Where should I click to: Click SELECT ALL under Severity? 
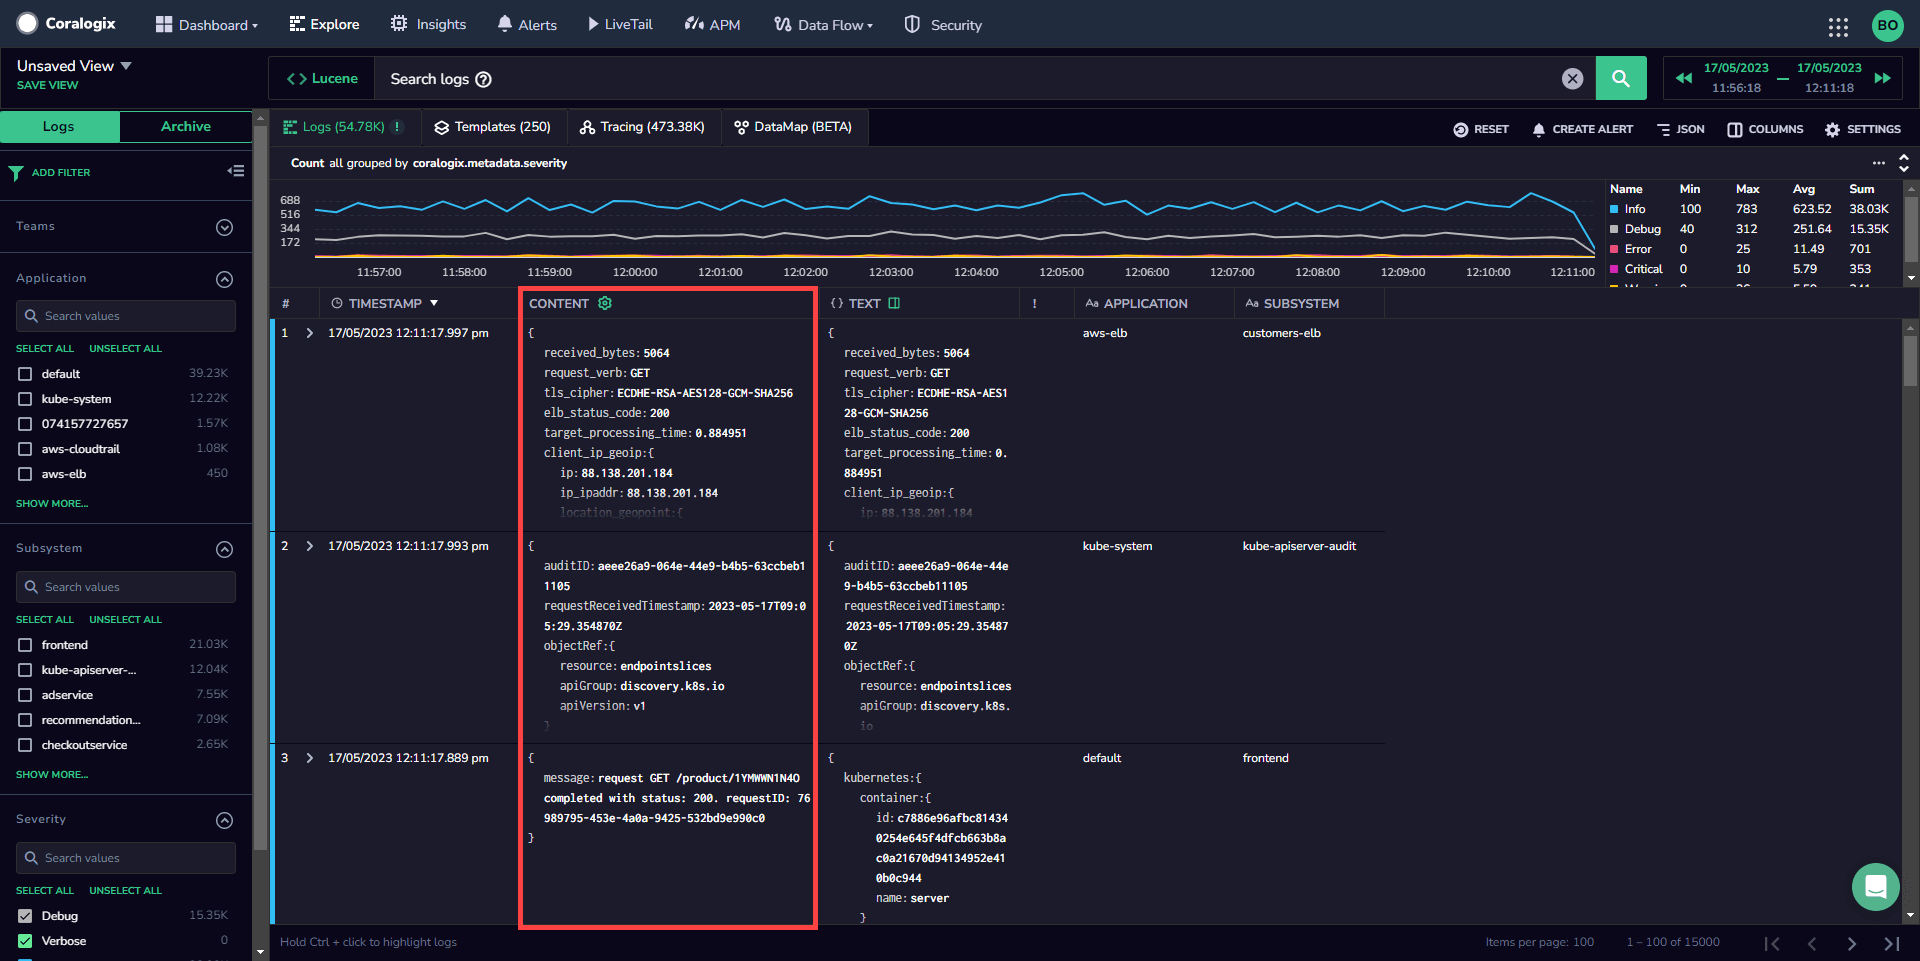[45, 890]
